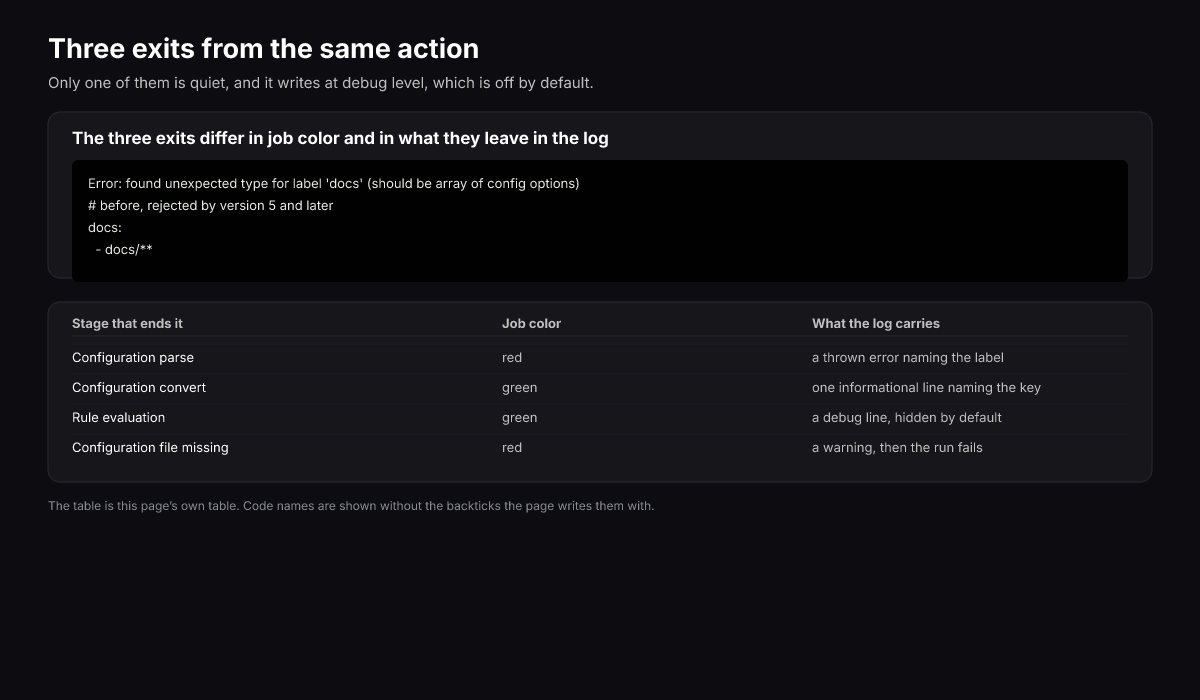The image size is (1200, 700).
Task: Click the '- docs/**' glob line
Action: pos(124,250)
